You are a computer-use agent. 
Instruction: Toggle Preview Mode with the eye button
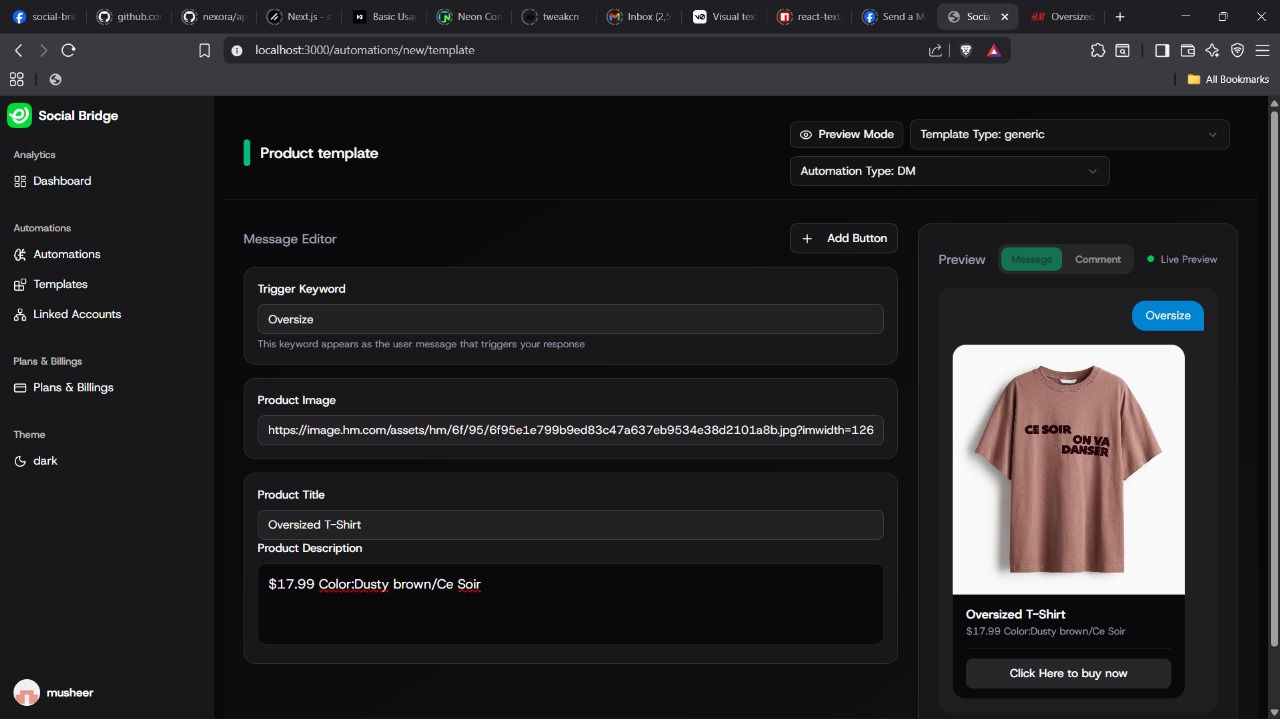[x=846, y=134]
